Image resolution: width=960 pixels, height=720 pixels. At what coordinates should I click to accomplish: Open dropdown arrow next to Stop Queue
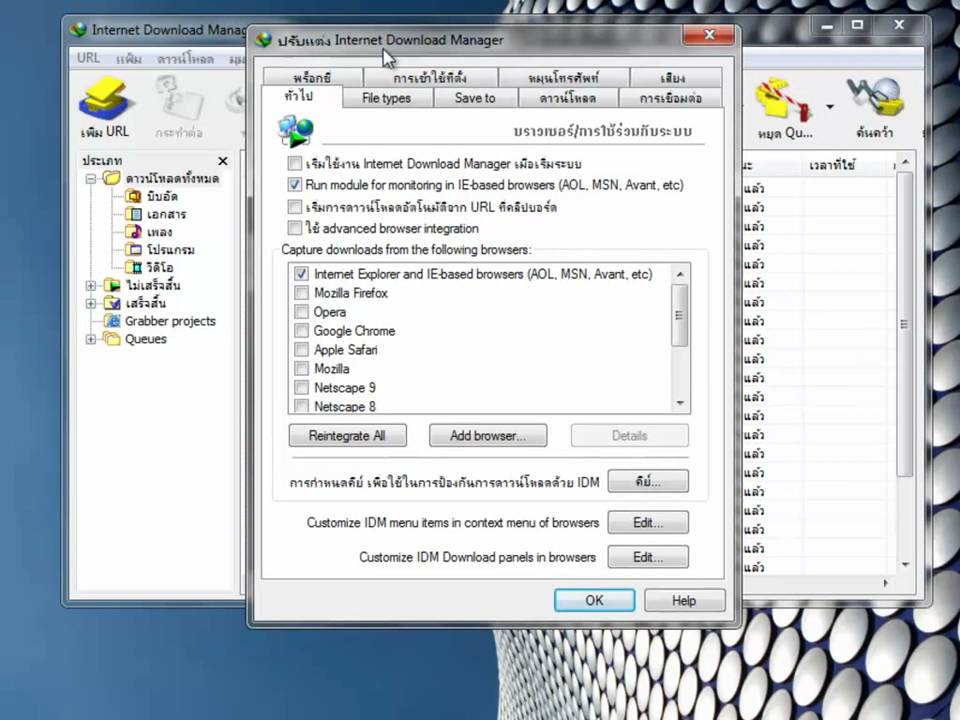click(x=830, y=107)
